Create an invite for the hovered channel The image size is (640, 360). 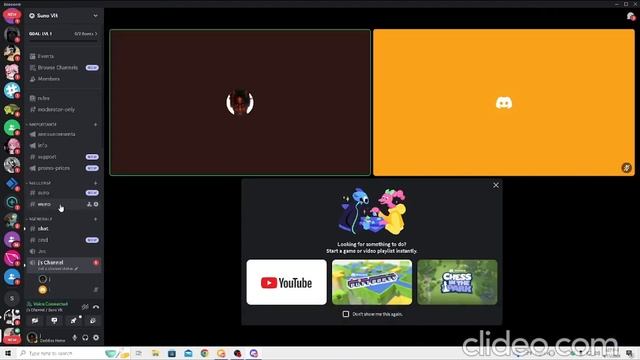(89, 204)
